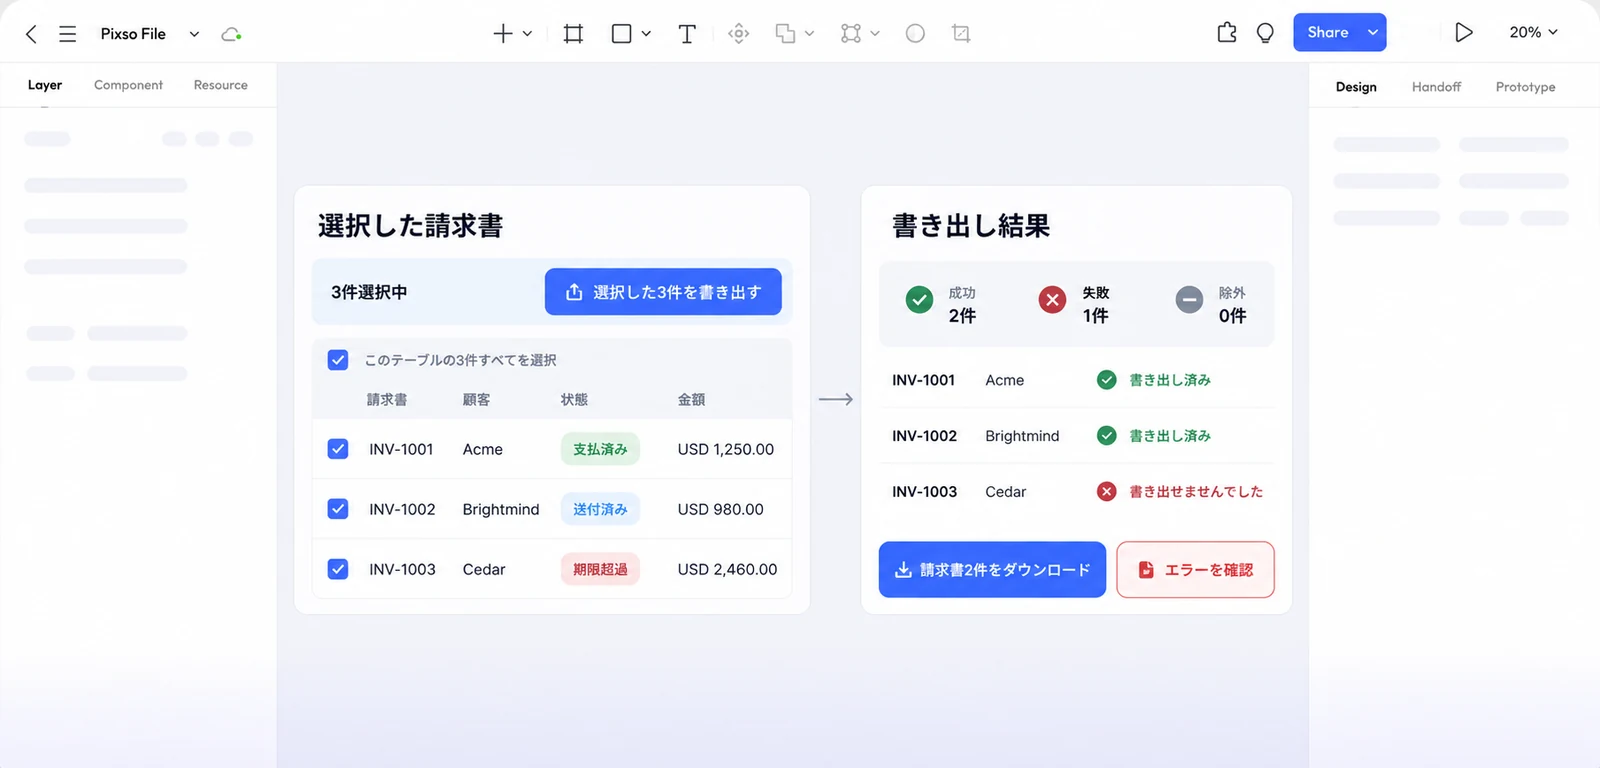This screenshot has width=1600, height=768.
Task: Open the 20% zoom level dropdown
Action: (1534, 32)
